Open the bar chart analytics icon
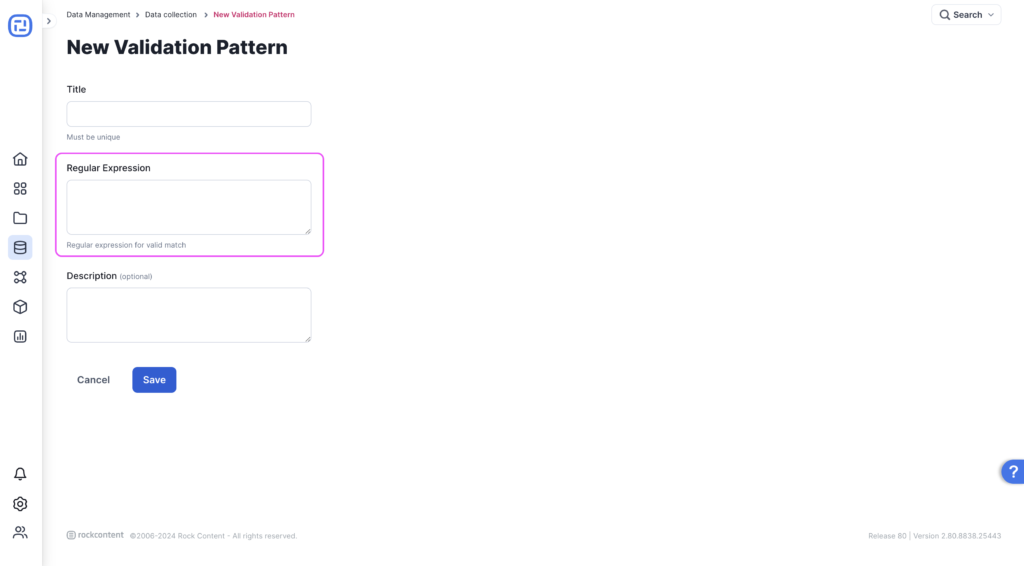Image resolution: width=1024 pixels, height=566 pixels. pyautogui.click(x=20, y=337)
